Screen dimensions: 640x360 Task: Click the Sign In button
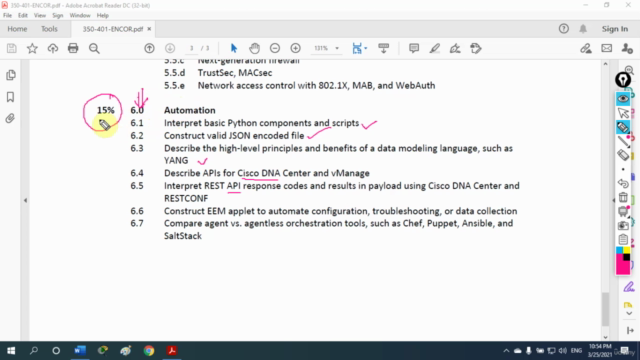[x=615, y=29]
